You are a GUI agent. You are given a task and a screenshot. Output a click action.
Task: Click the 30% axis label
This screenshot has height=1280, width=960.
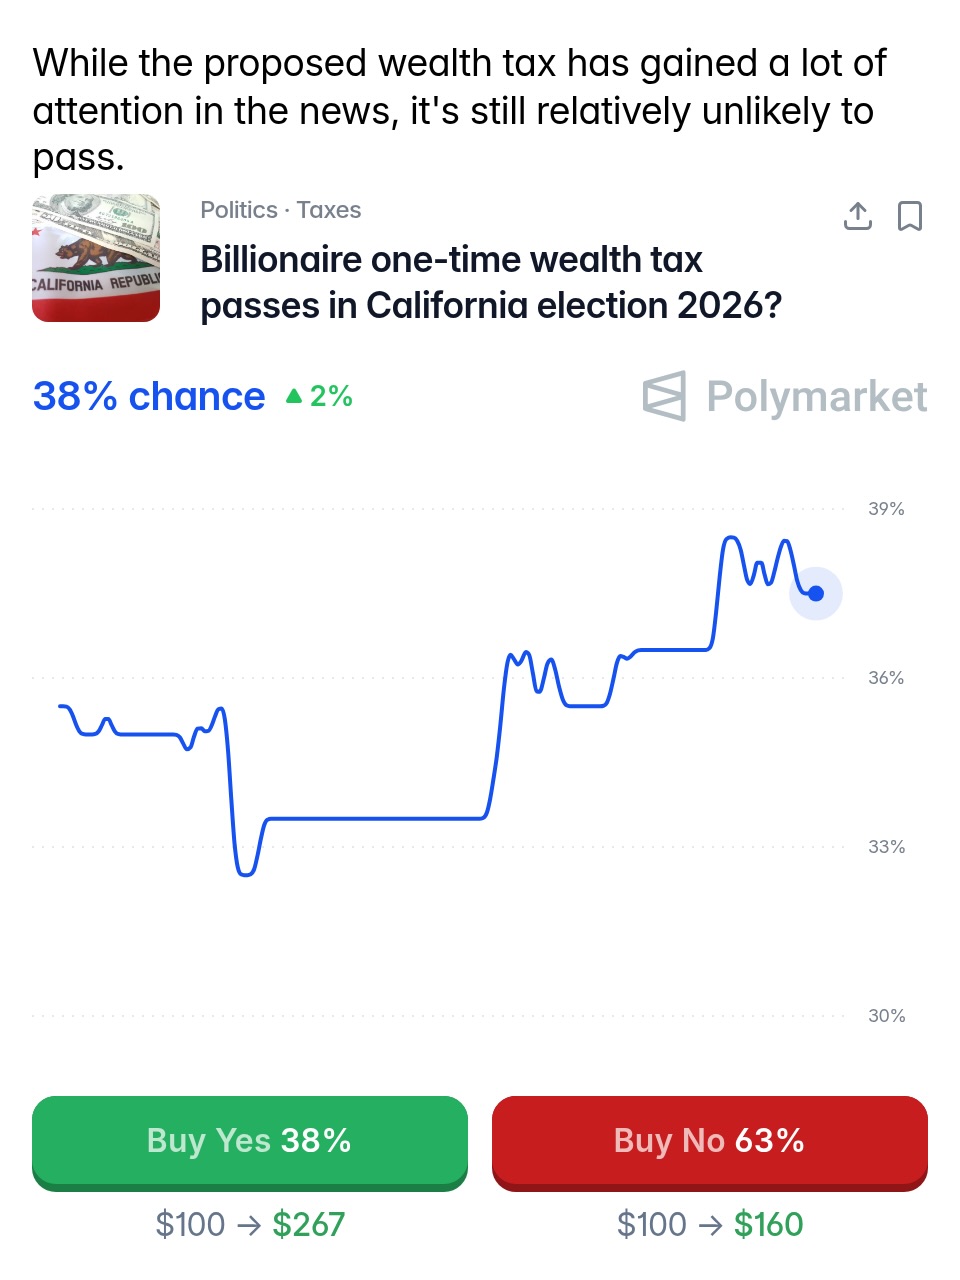(x=886, y=1016)
